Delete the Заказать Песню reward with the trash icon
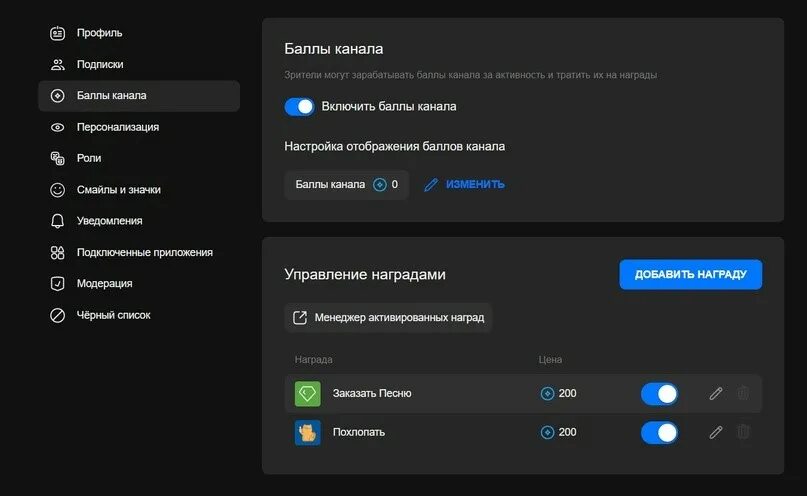 [x=743, y=393]
